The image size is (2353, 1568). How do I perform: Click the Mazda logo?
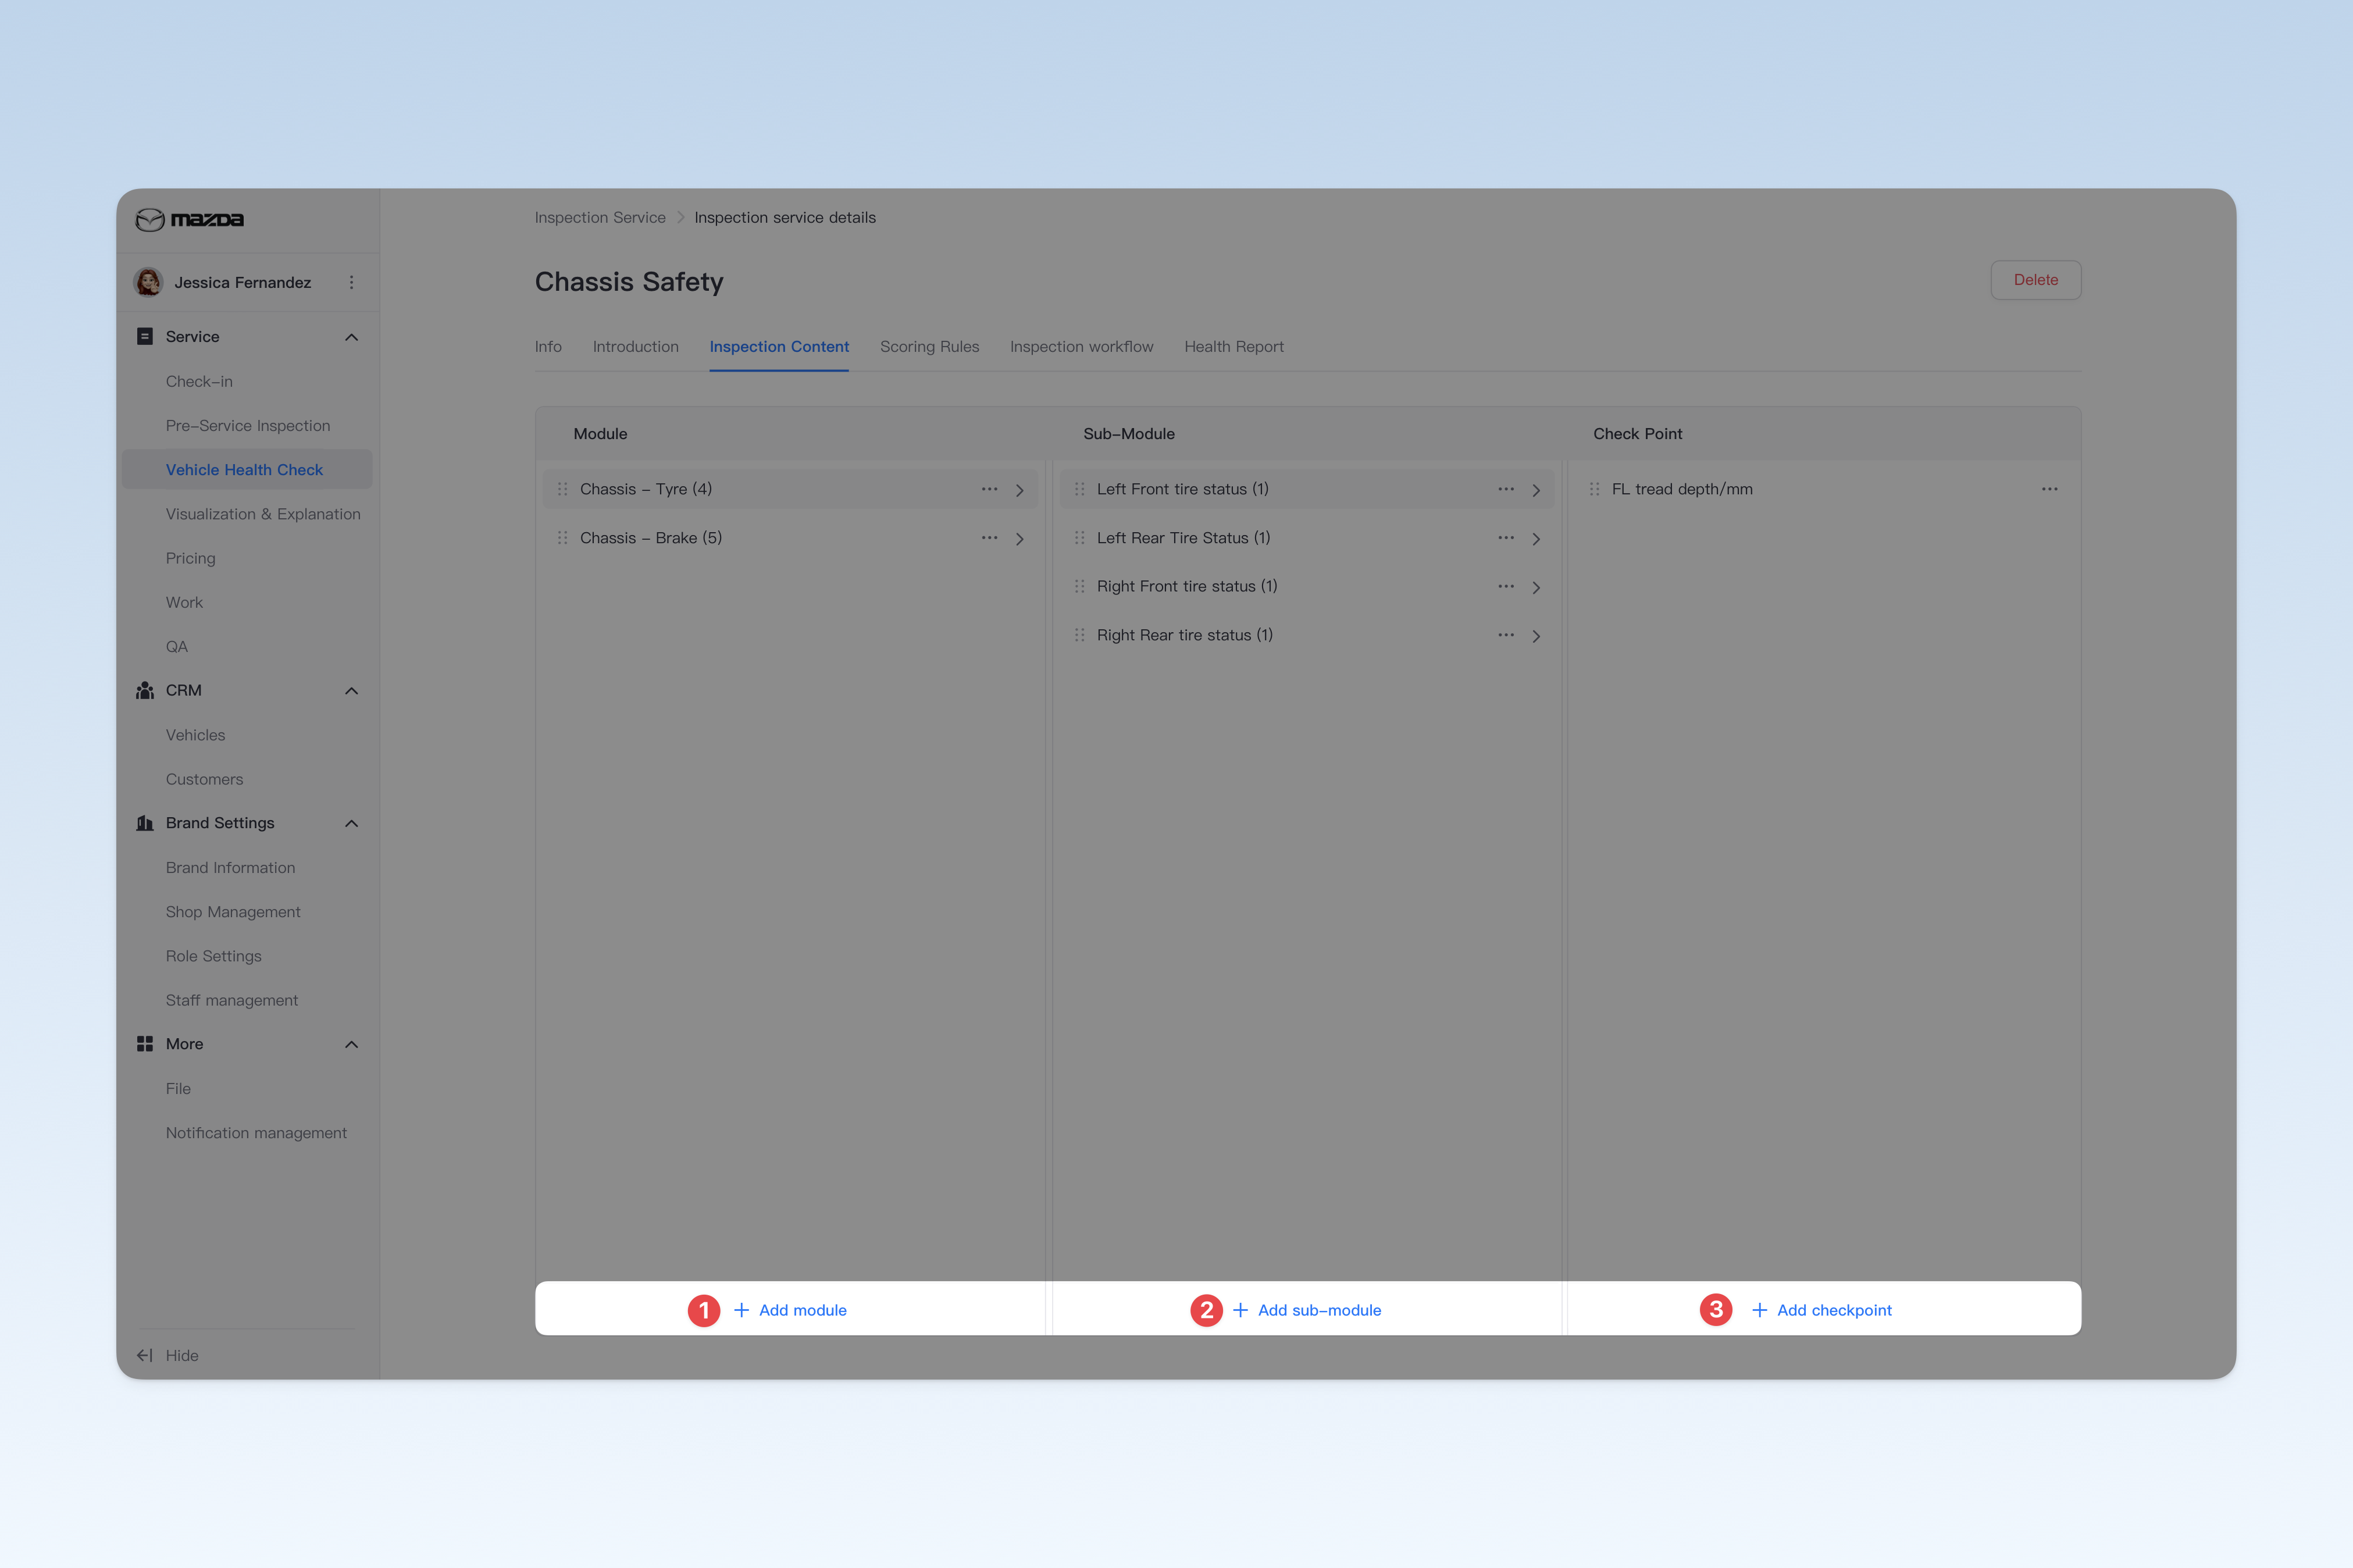[x=190, y=219]
